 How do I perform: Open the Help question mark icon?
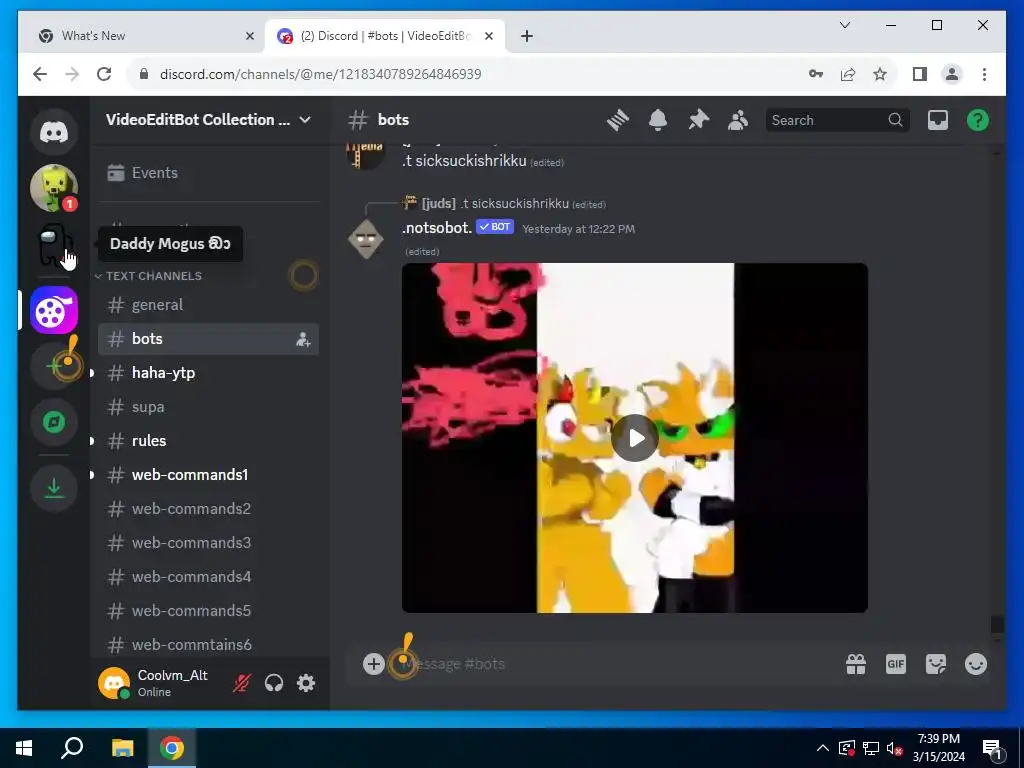pyautogui.click(x=978, y=120)
